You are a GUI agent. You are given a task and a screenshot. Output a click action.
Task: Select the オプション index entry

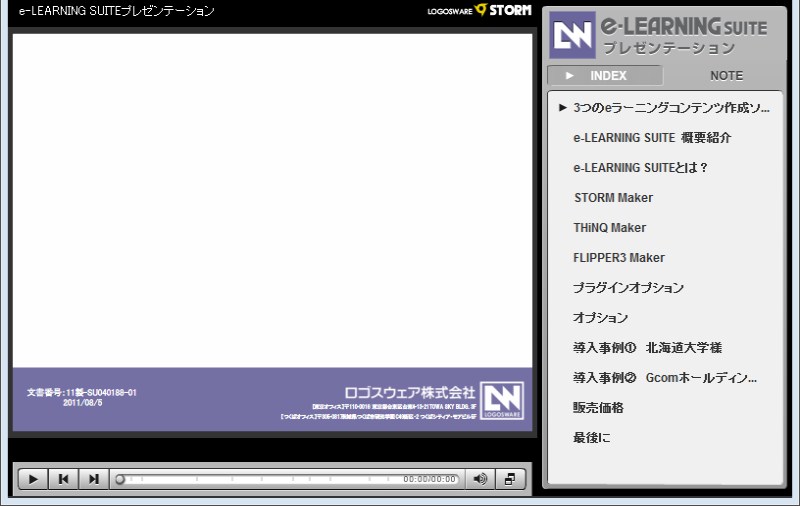(600, 318)
